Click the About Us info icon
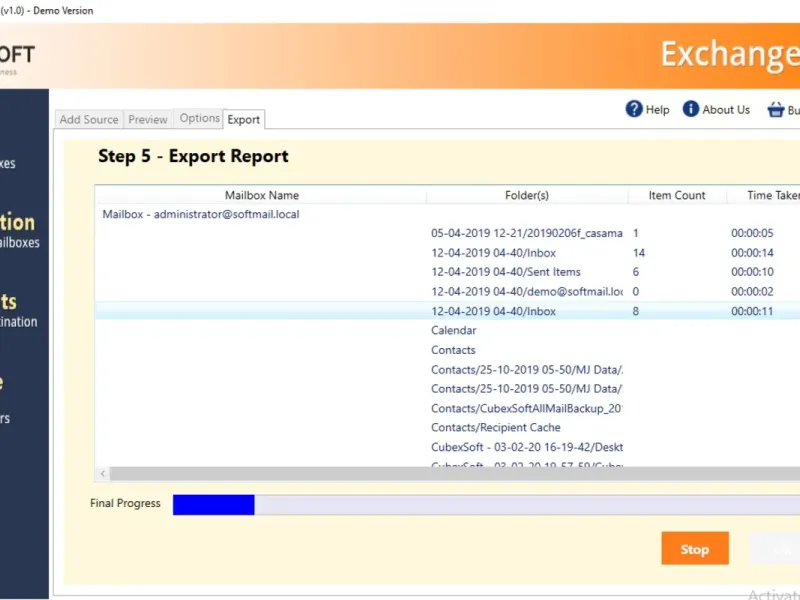This screenshot has width=800, height=600. [690, 109]
